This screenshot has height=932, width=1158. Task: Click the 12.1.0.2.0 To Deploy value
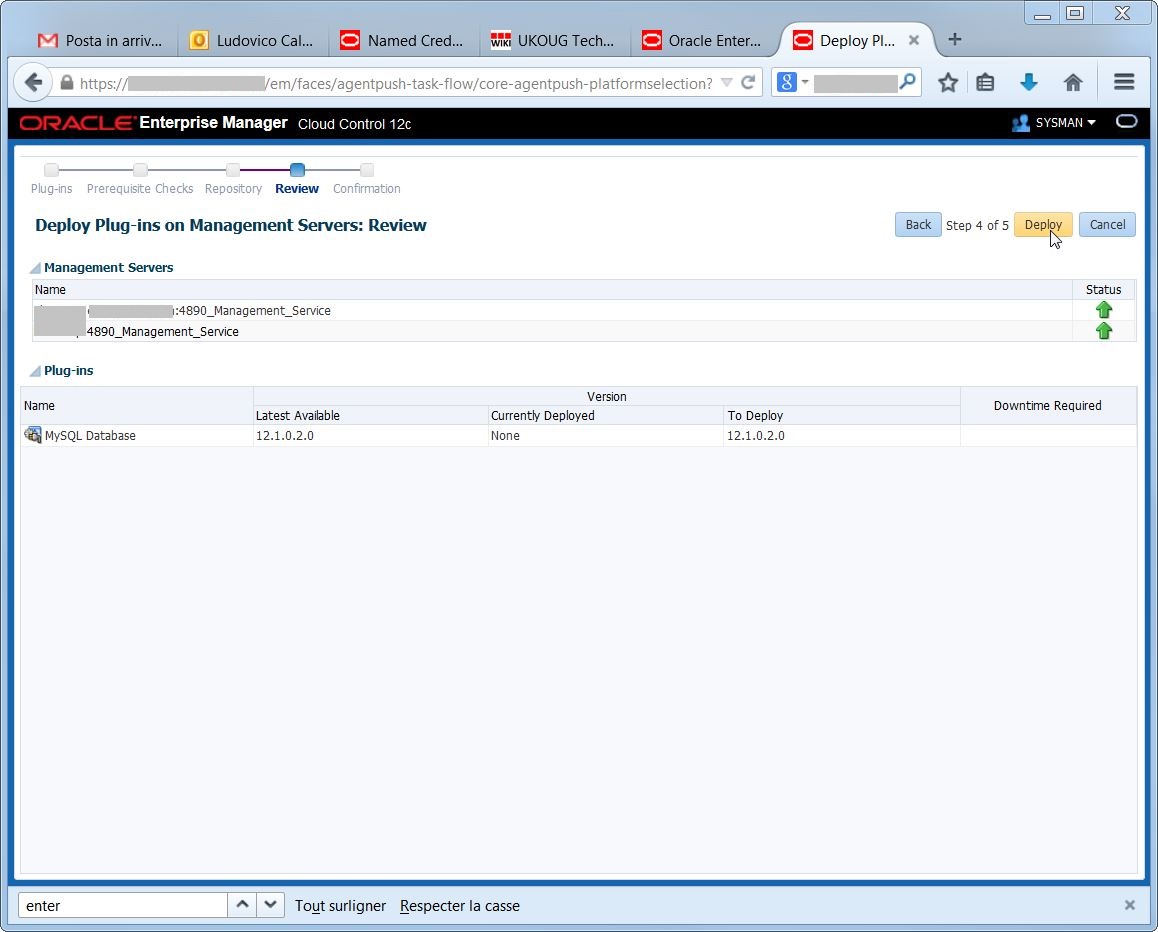click(x=756, y=436)
